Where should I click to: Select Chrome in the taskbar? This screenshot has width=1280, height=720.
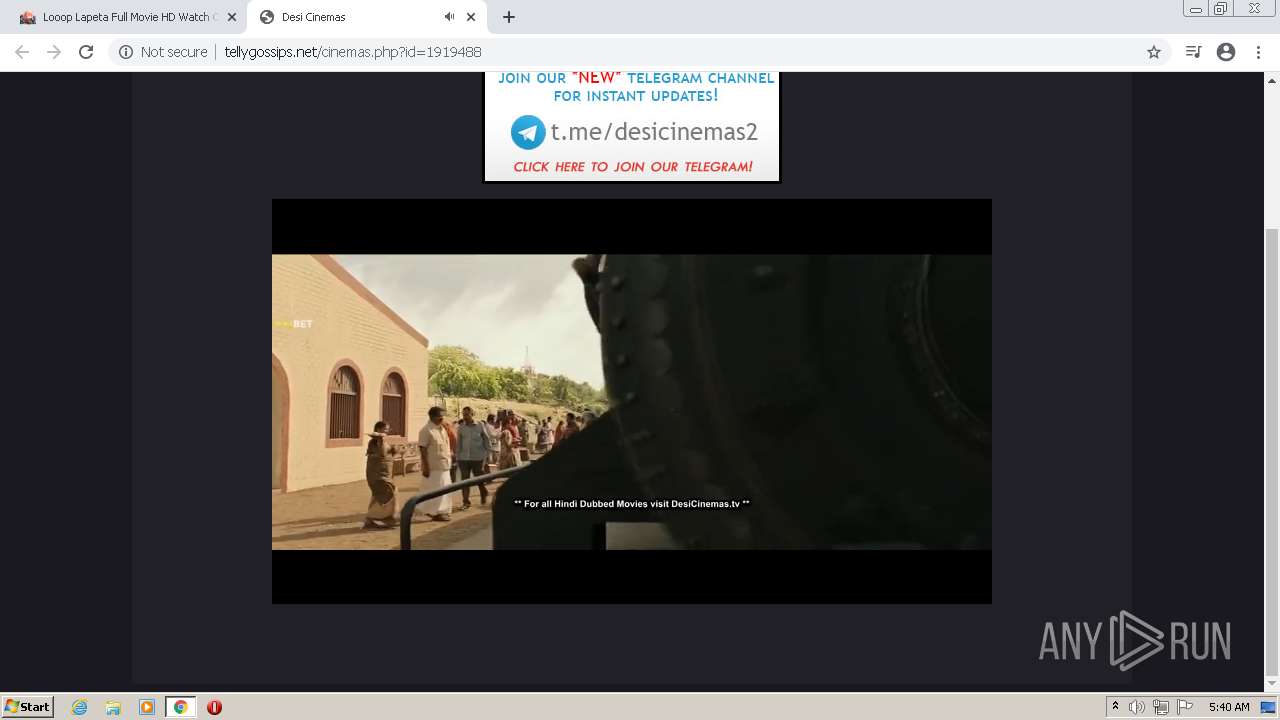click(180, 707)
